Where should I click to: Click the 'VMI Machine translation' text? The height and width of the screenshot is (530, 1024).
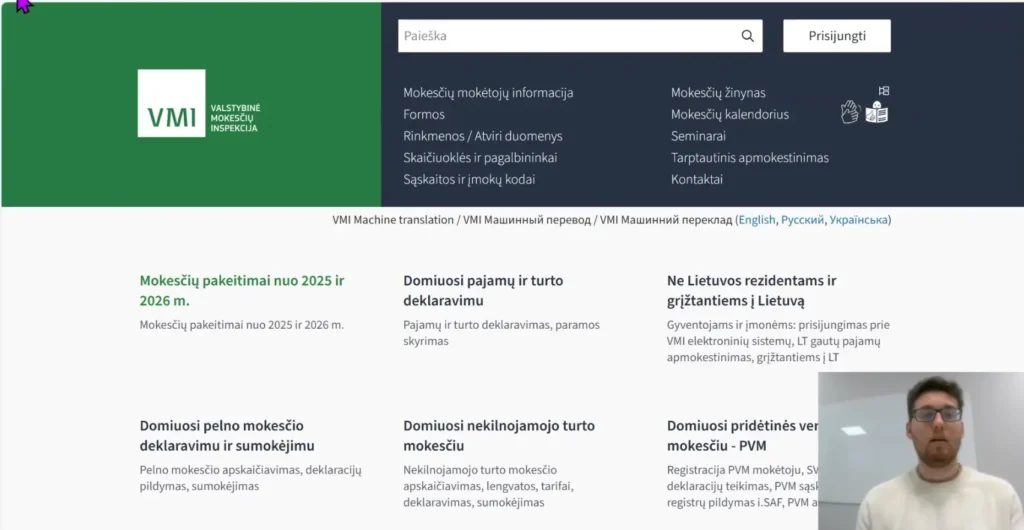392,220
